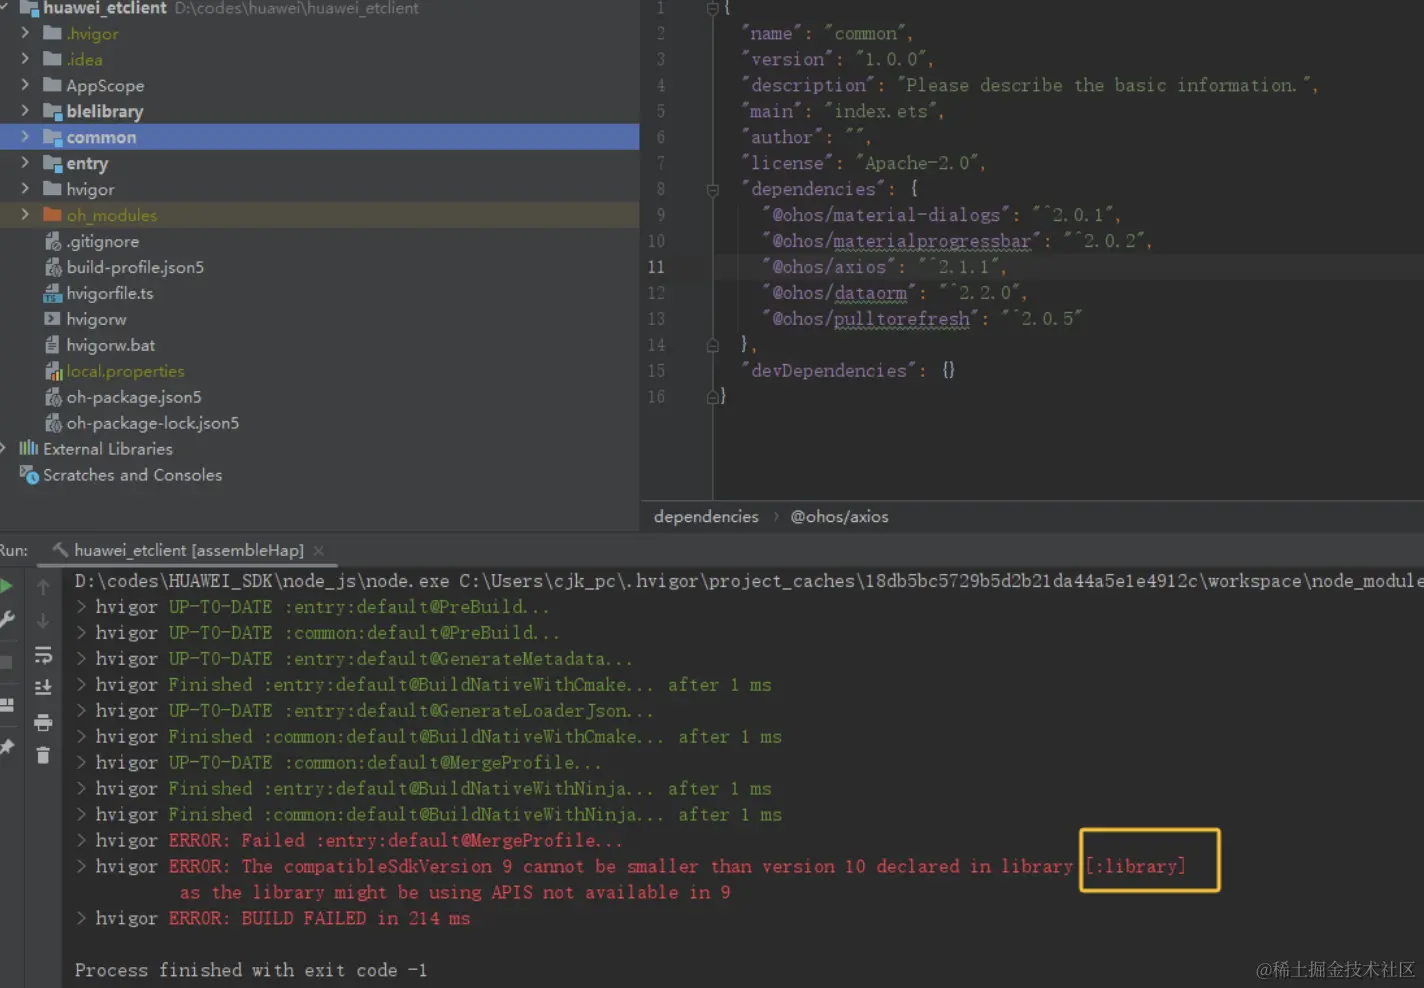The image size is (1424, 988).
Task: Click the dependencies breadcrumb
Action: [x=706, y=517]
